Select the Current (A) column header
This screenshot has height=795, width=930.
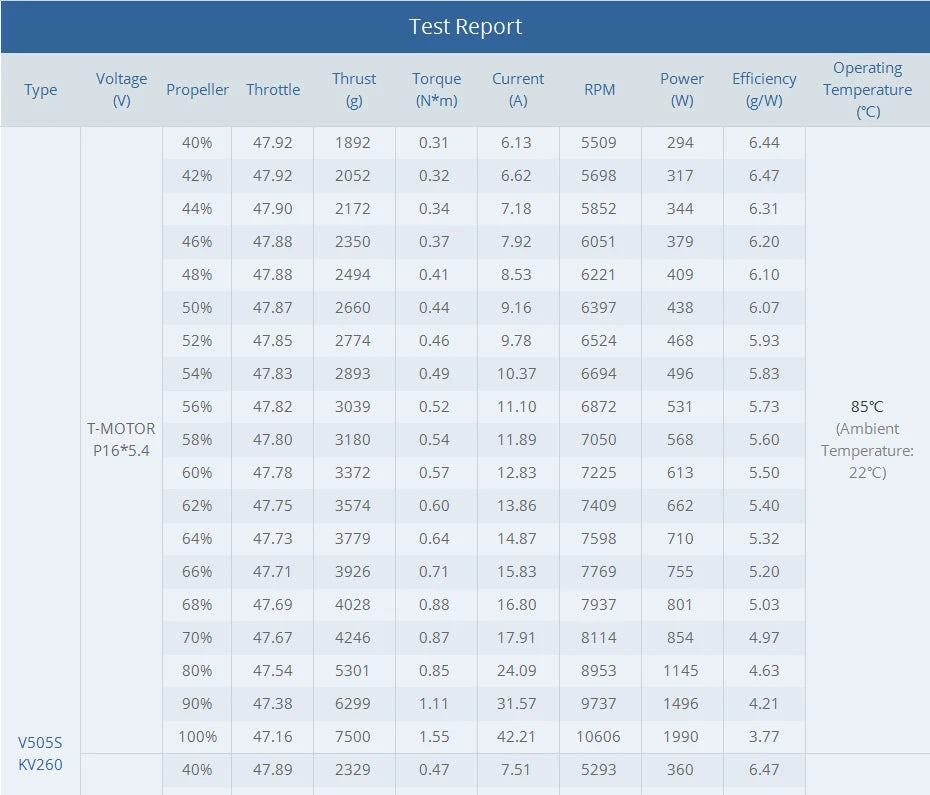(518, 90)
